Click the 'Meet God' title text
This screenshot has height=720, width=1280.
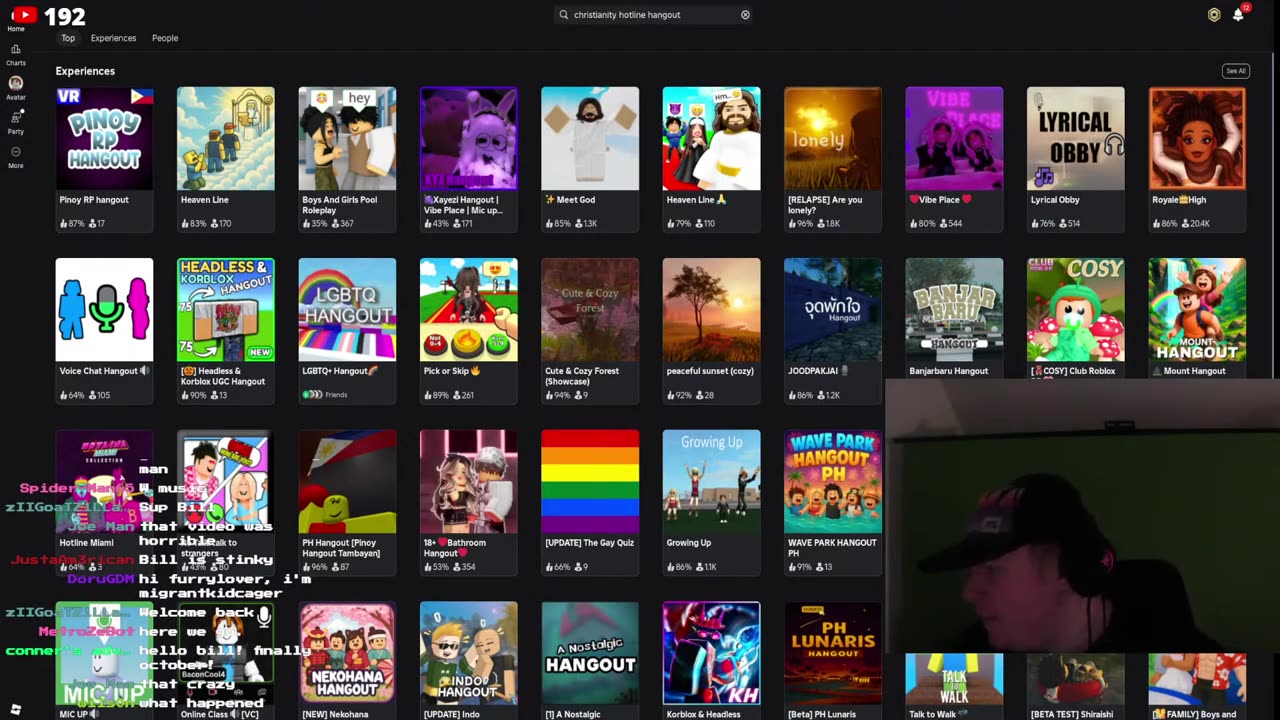(x=575, y=200)
